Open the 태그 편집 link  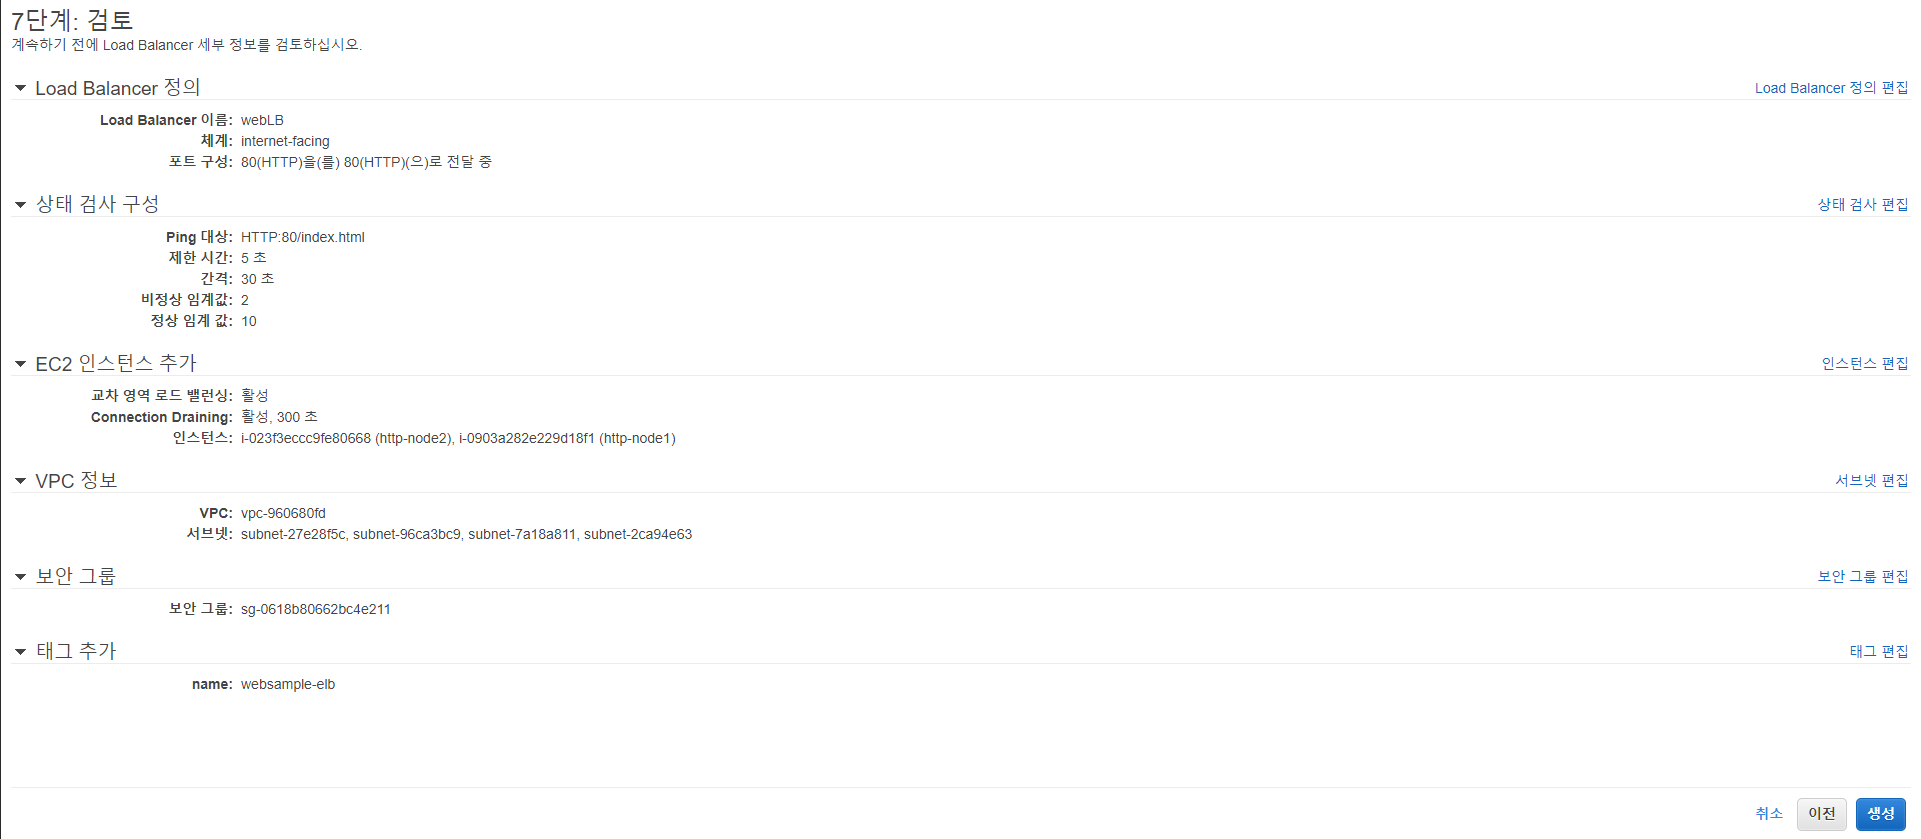(x=1878, y=651)
